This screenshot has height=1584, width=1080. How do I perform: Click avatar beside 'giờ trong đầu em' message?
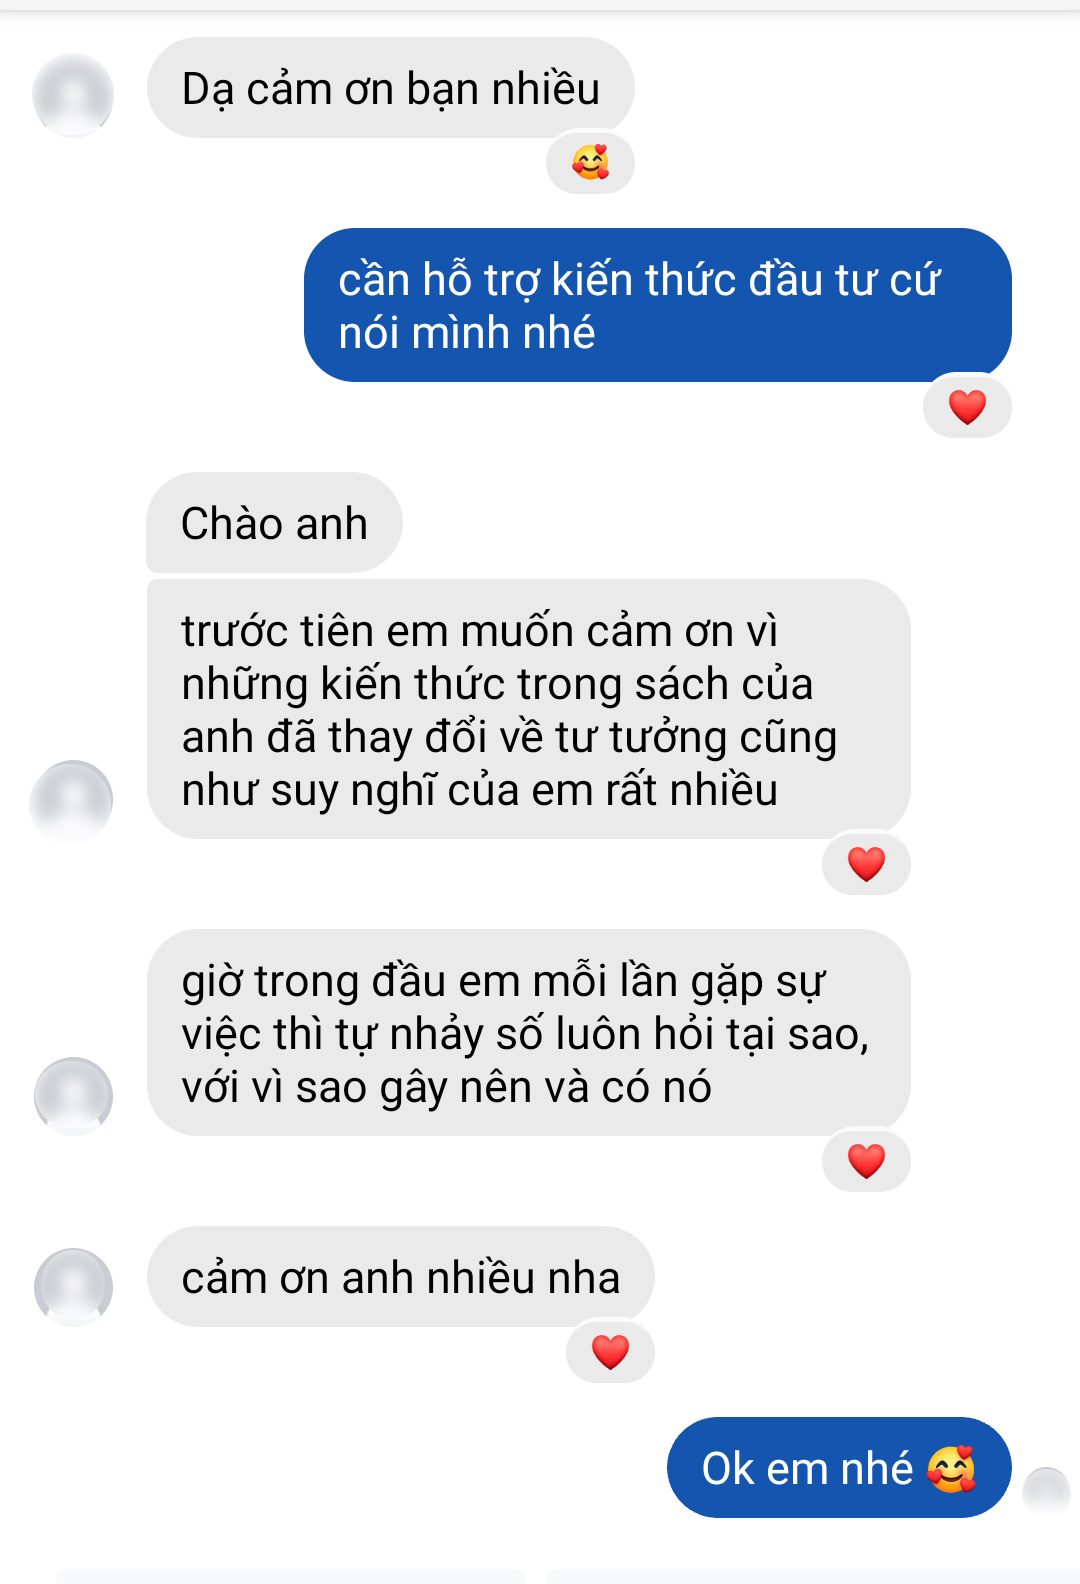pos(73,1096)
